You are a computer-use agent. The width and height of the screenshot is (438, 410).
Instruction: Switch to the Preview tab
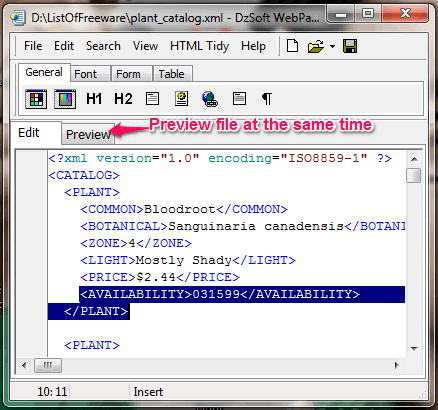[x=88, y=135]
